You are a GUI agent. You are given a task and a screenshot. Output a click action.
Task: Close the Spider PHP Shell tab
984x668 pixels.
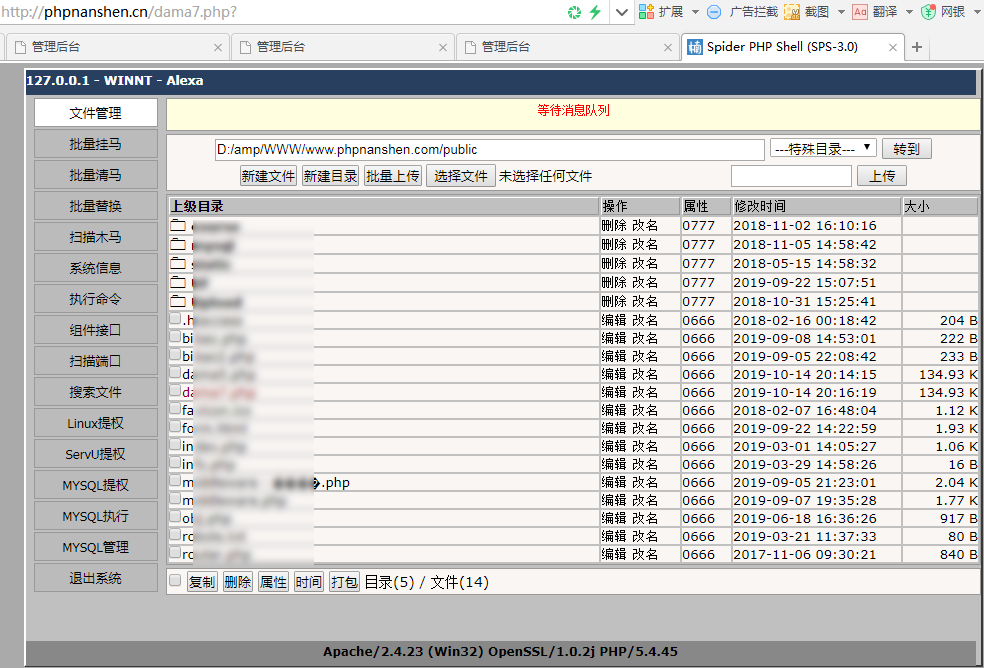click(x=892, y=47)
